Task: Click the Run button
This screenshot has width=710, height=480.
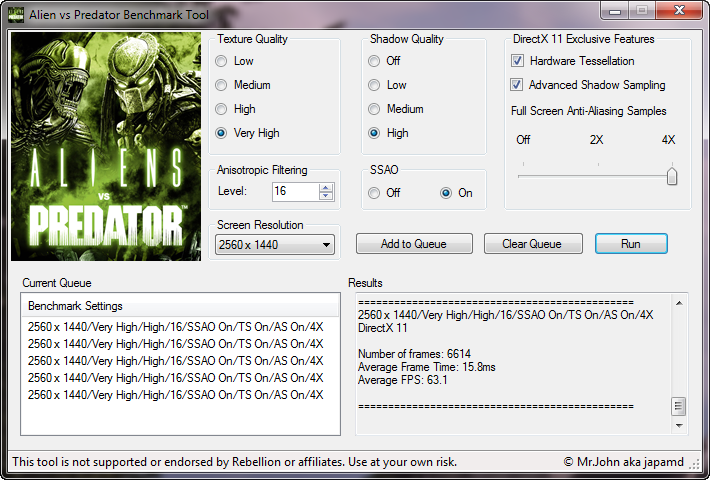Action: click(x=631, y=244)
